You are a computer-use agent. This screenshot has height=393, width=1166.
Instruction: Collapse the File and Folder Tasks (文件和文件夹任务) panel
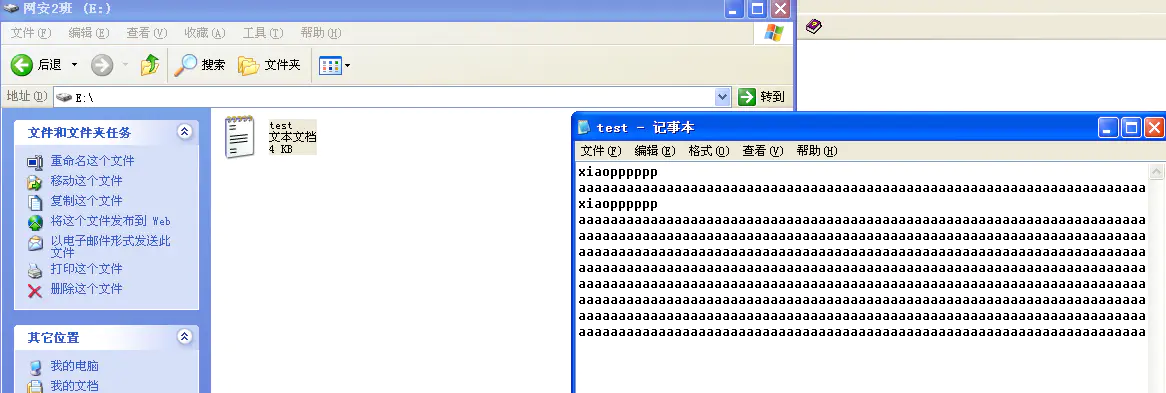(184, 132)
